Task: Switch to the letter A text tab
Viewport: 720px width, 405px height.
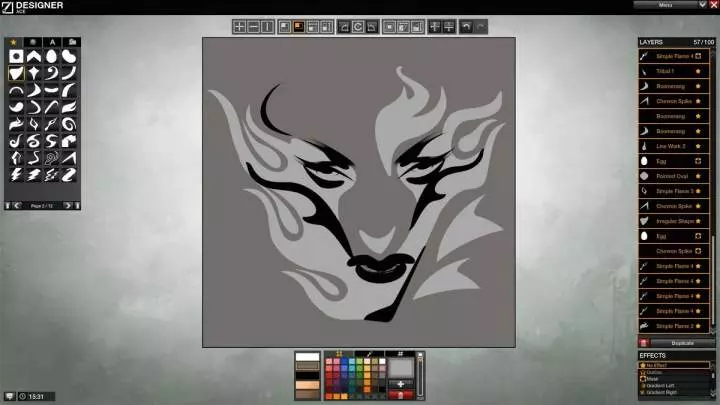Action: point(52,41)
